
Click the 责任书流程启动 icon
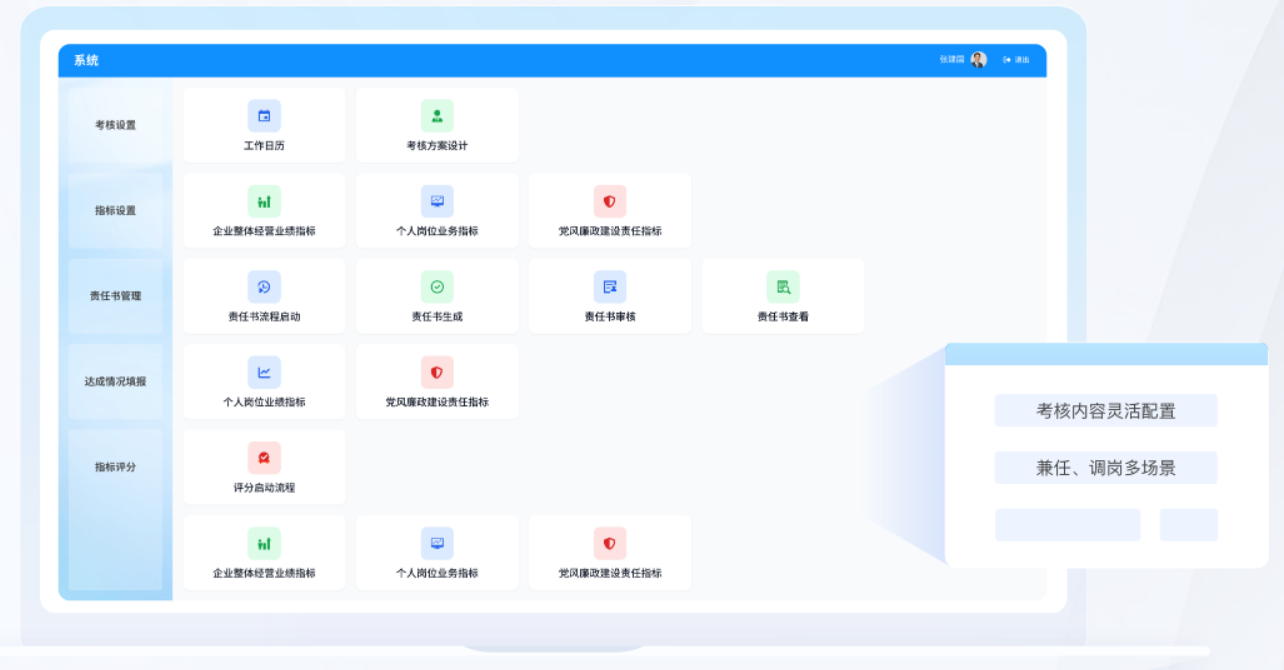click(x=264, y=287)
